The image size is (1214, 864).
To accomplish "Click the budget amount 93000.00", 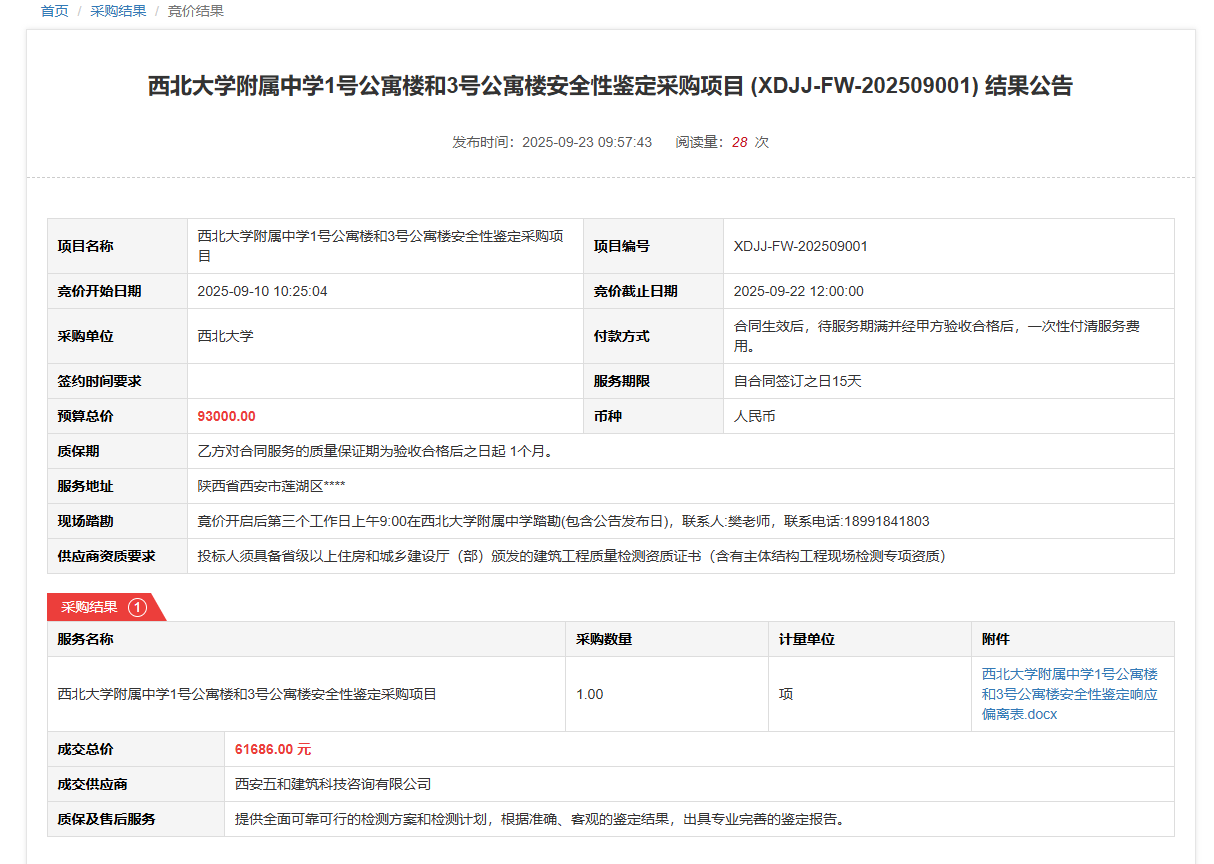I will tap(226, 416).
